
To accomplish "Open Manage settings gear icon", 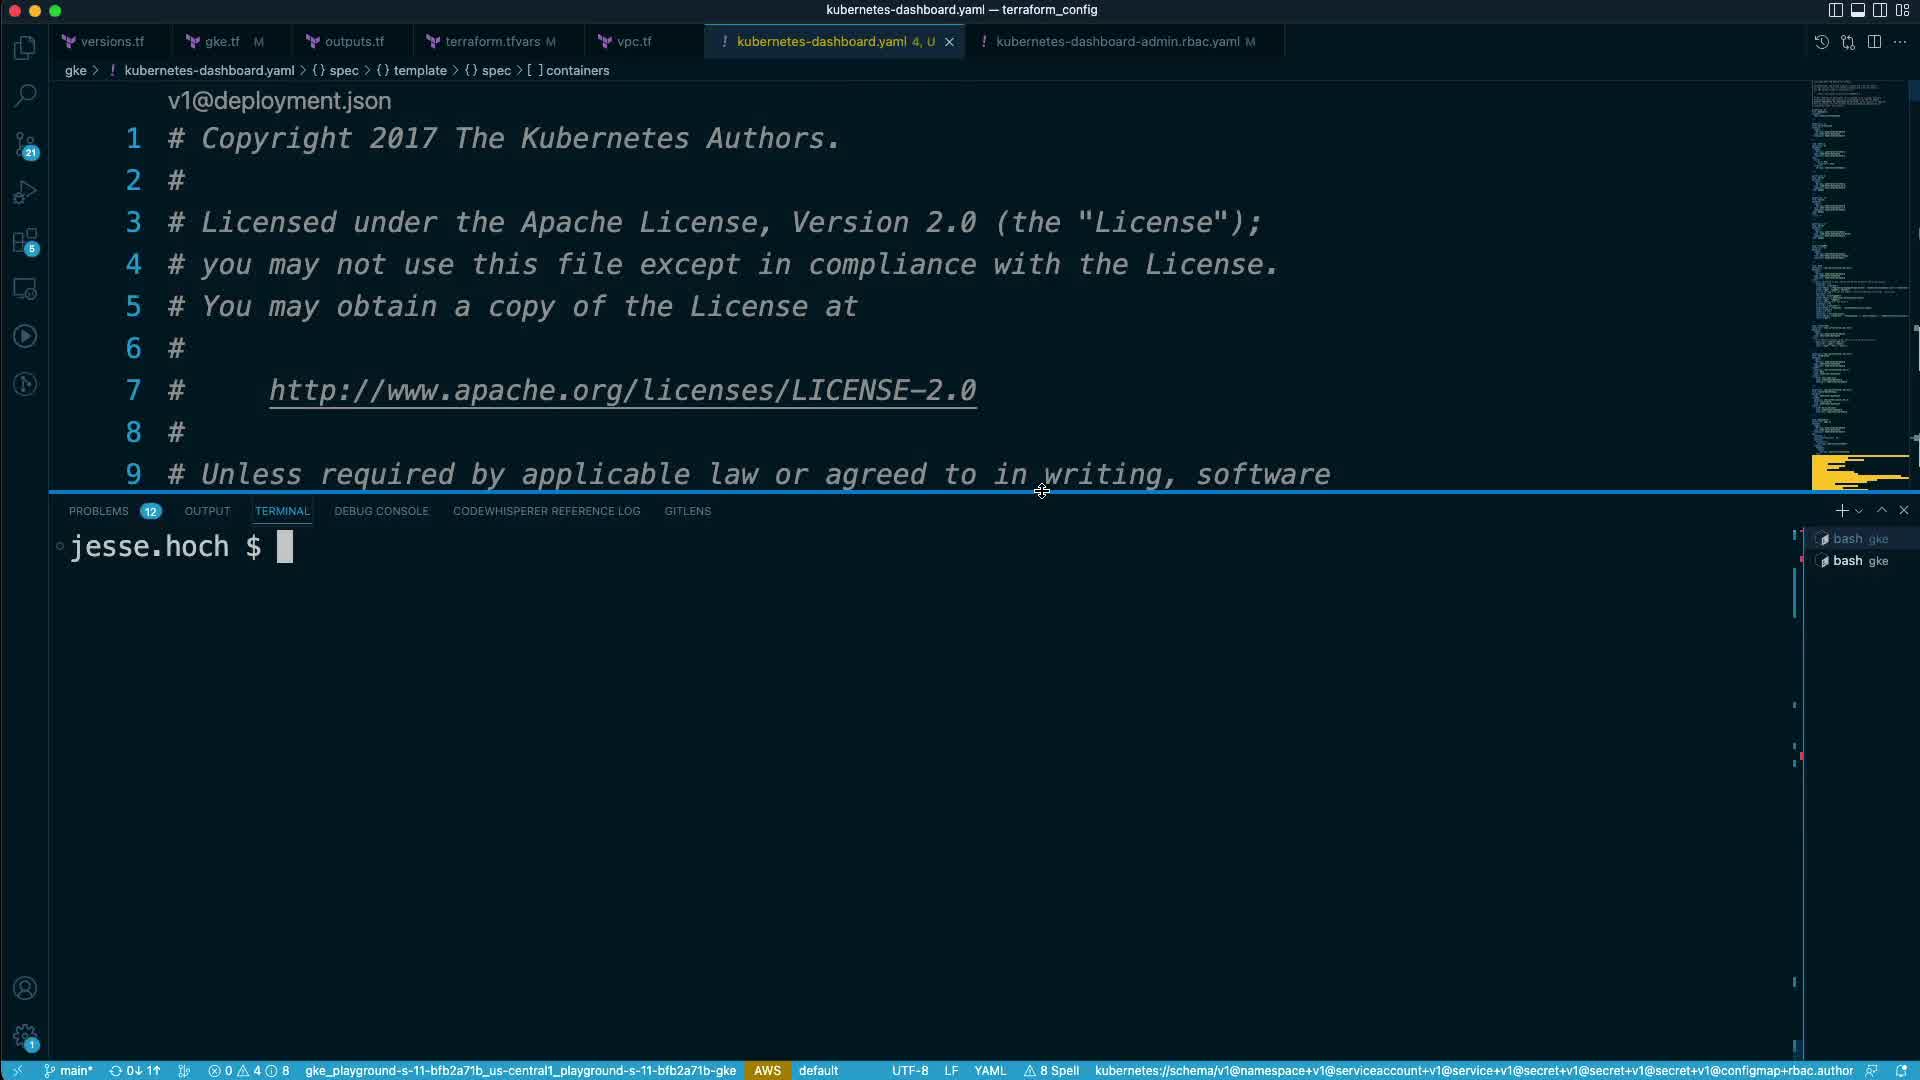I will (x=25, y=1037).
